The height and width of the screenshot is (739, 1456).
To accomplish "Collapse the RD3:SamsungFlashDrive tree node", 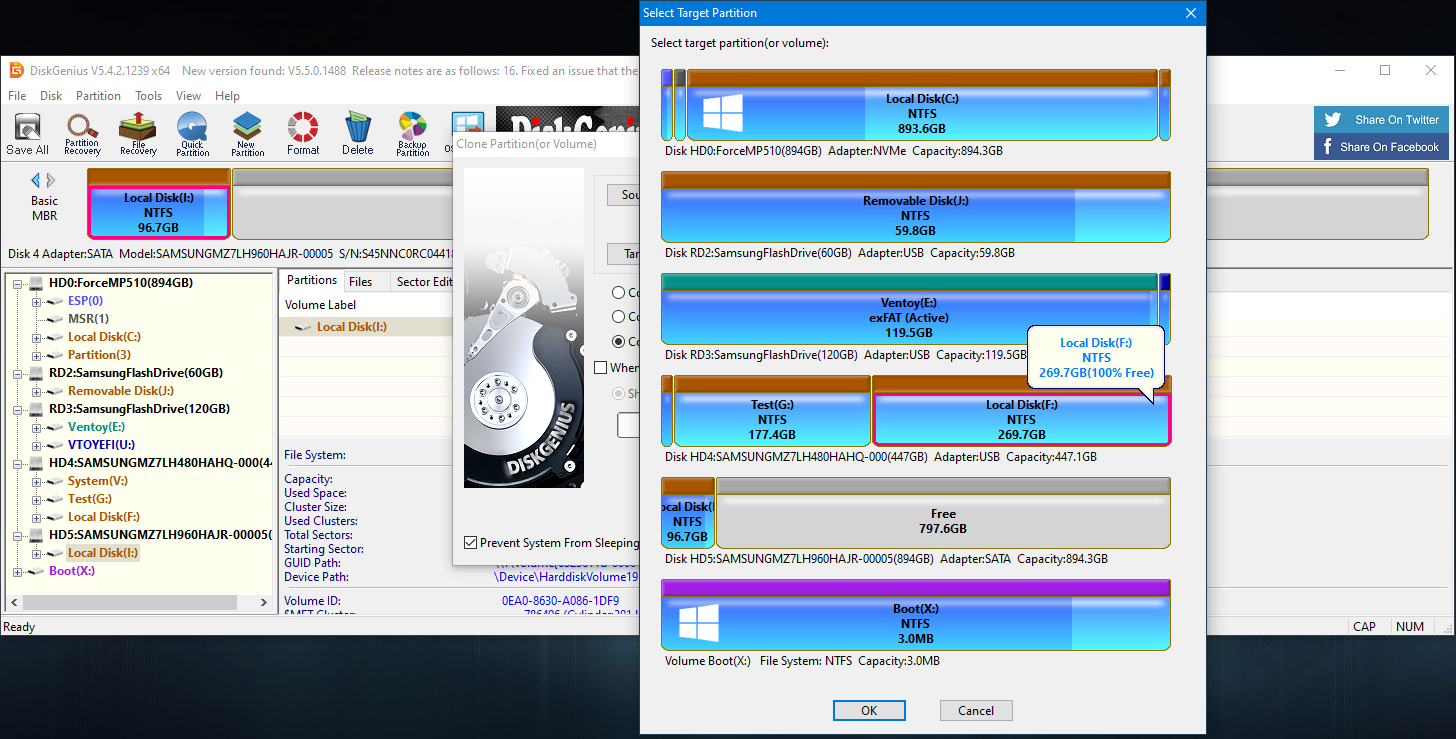I will [x=18, y=409].
